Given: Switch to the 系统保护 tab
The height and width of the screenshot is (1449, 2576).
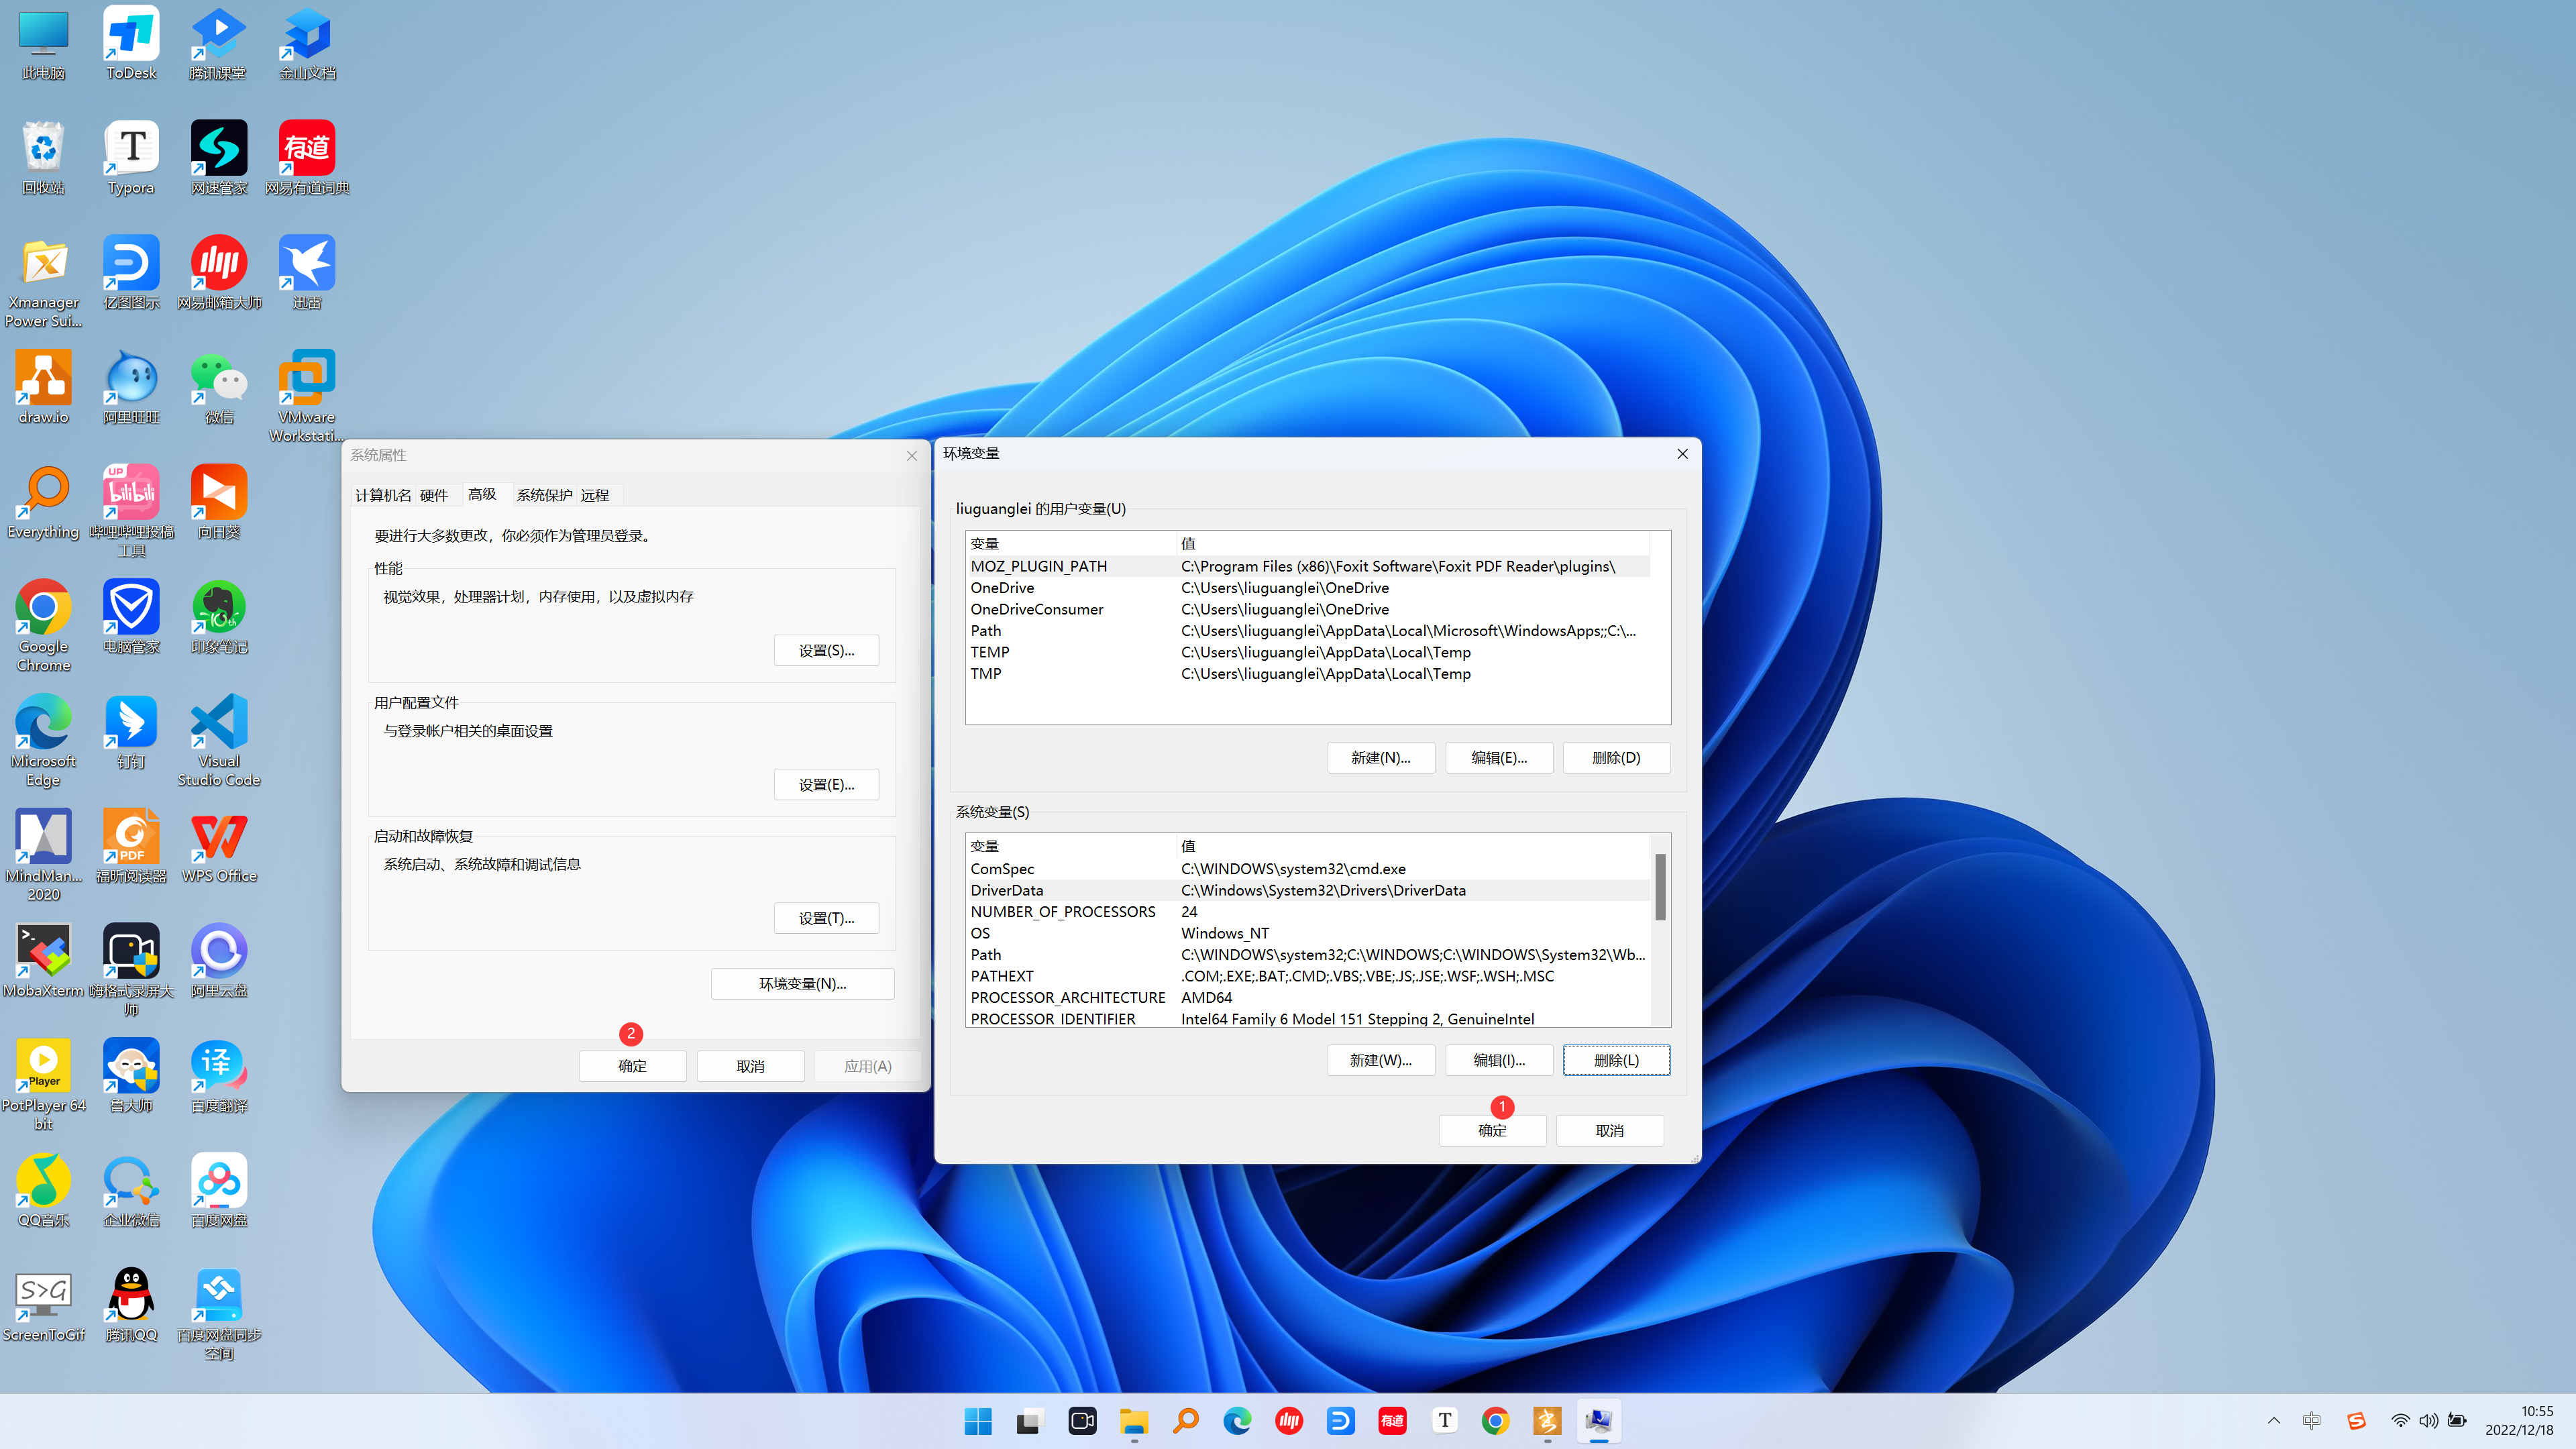Looking at the screenshot, I should point(544,495).
